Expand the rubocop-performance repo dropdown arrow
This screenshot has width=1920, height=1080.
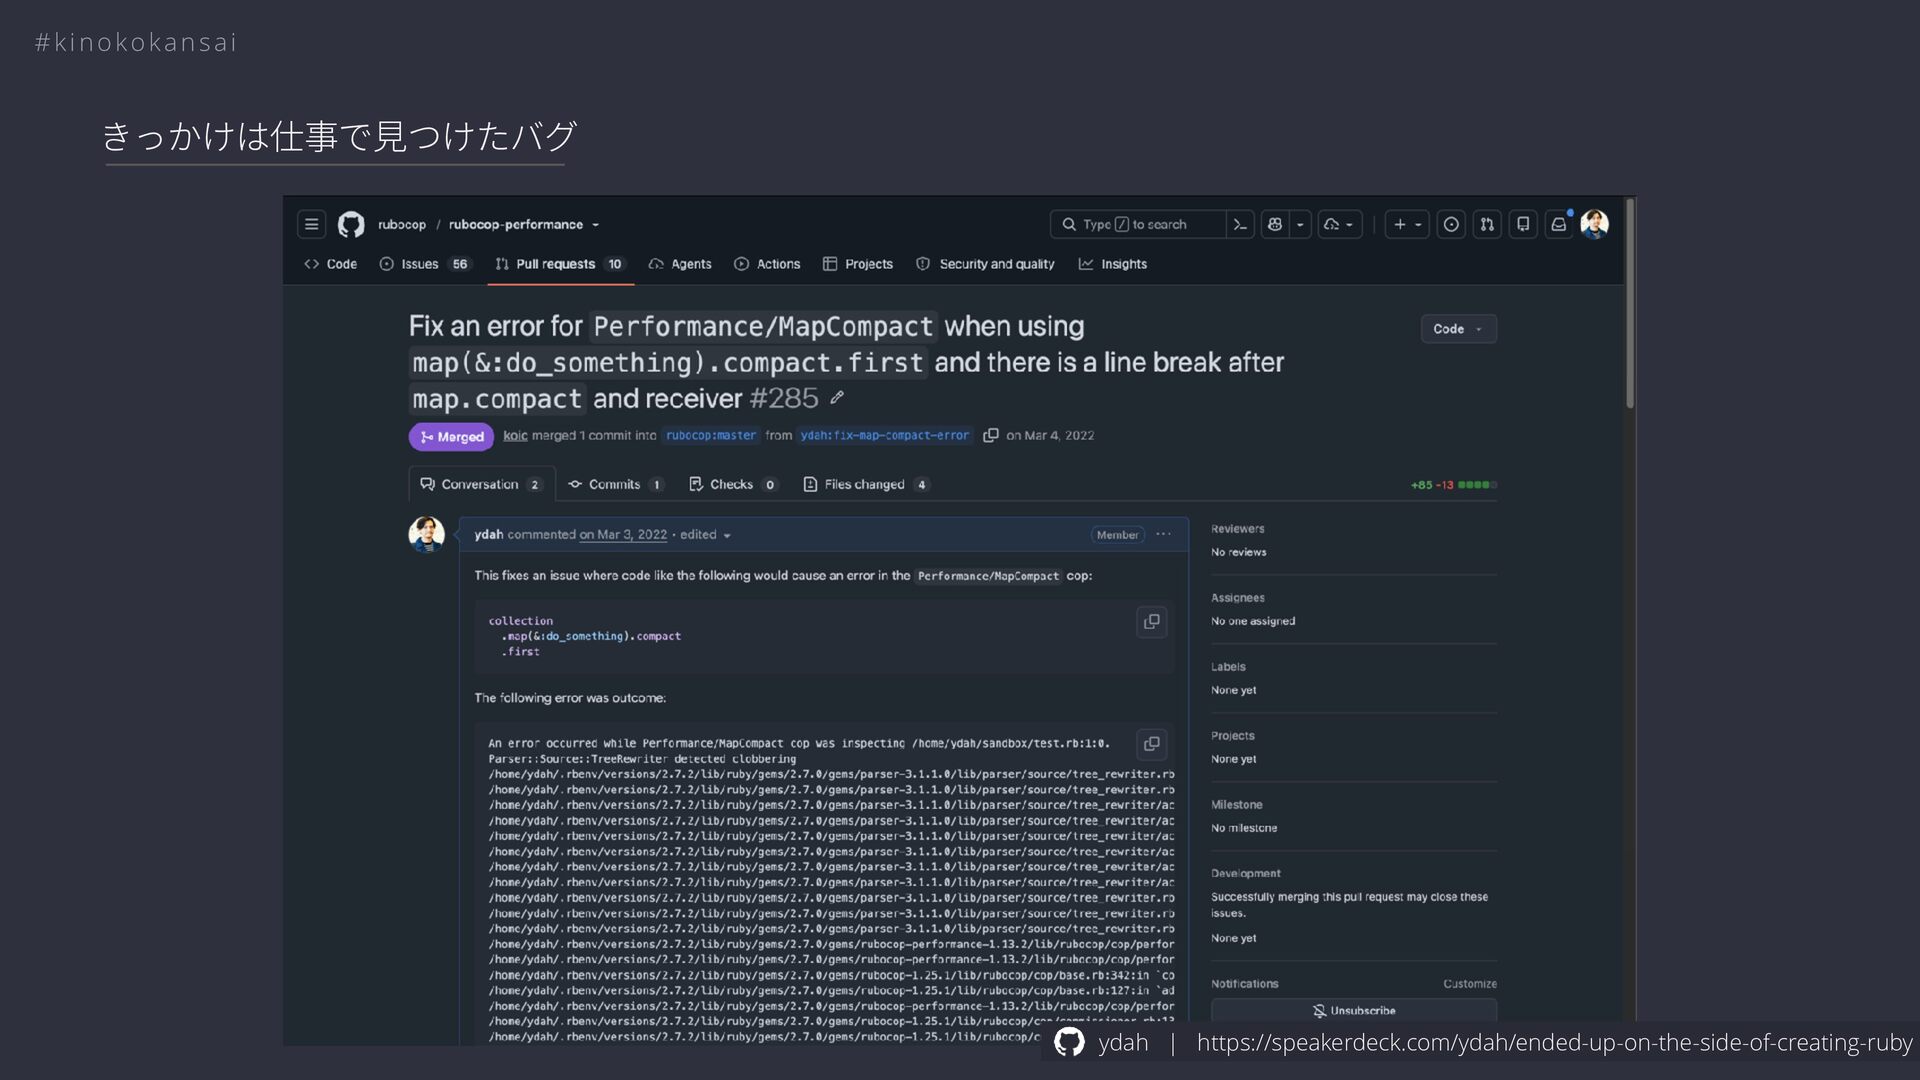coord(596,225)
